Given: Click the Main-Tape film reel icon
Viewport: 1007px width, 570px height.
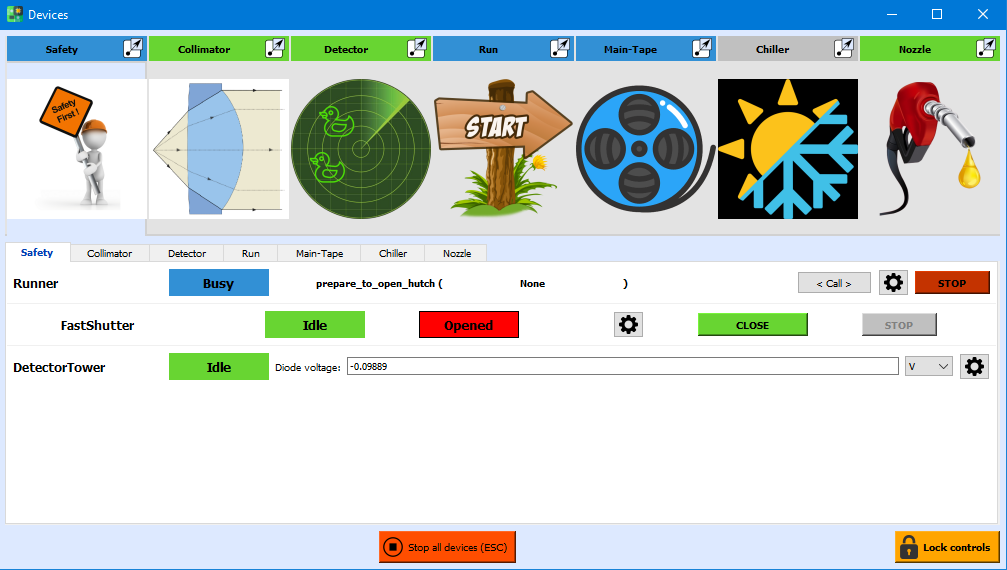Looking at the screenshot, I should pos(645,149).
